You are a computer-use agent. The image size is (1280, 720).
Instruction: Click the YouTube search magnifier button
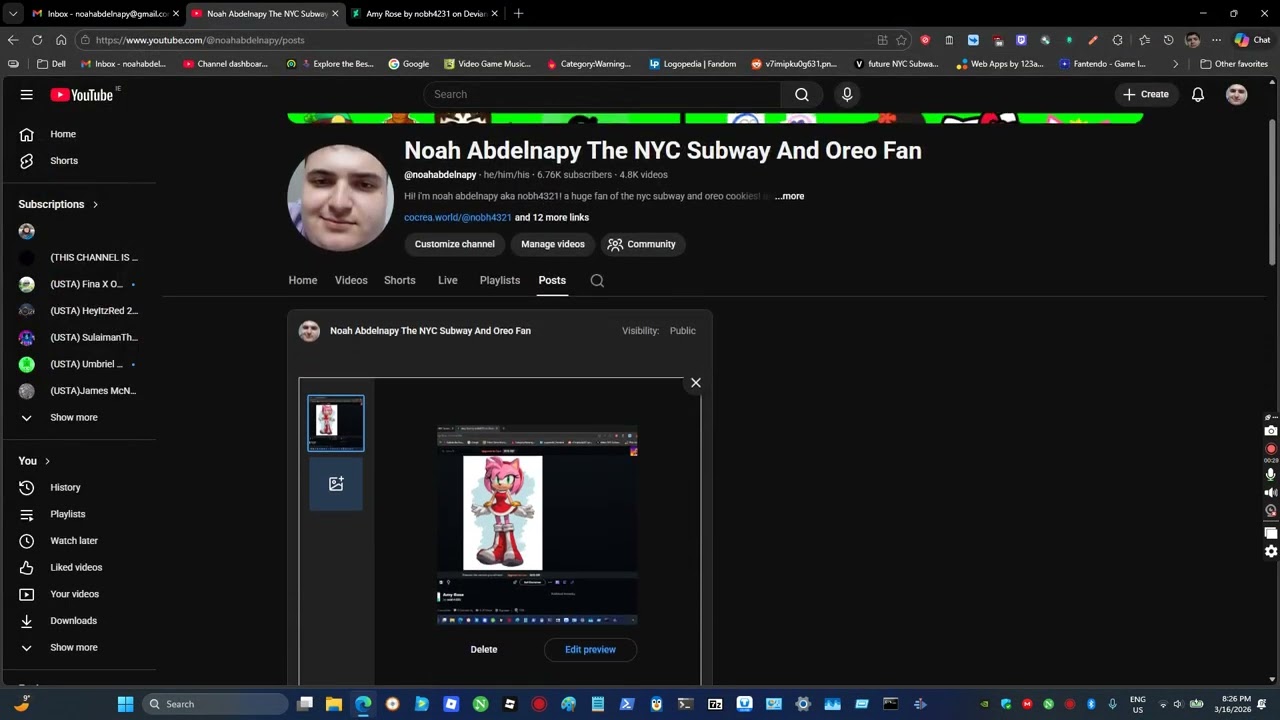tap(802, 94)
